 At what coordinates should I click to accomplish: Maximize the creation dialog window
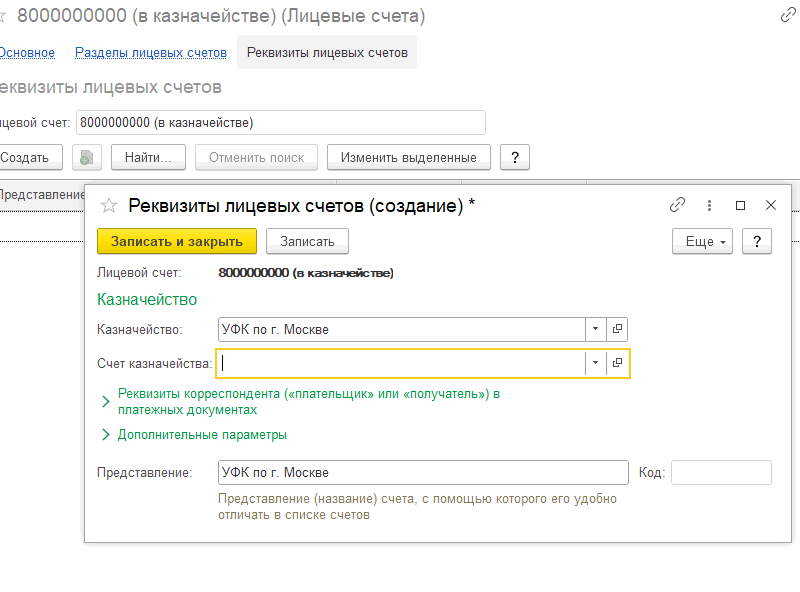click(740, 205)
